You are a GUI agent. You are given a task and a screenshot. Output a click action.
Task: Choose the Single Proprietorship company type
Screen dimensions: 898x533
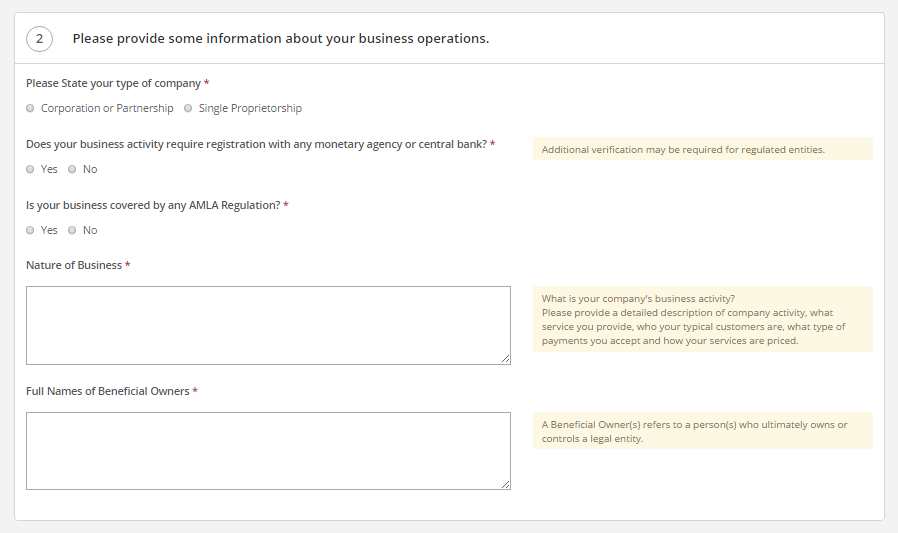[188, 108]
